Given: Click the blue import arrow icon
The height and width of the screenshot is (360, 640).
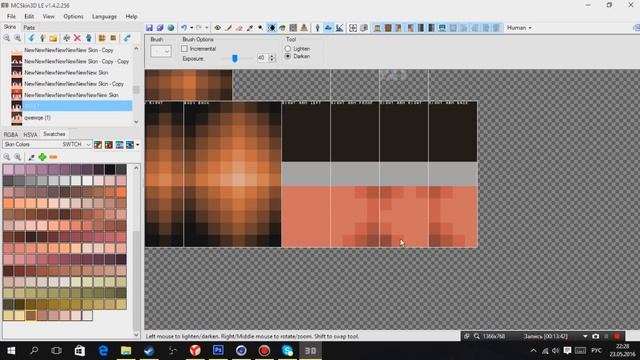Looking at the screenshot, I should 31,38.
